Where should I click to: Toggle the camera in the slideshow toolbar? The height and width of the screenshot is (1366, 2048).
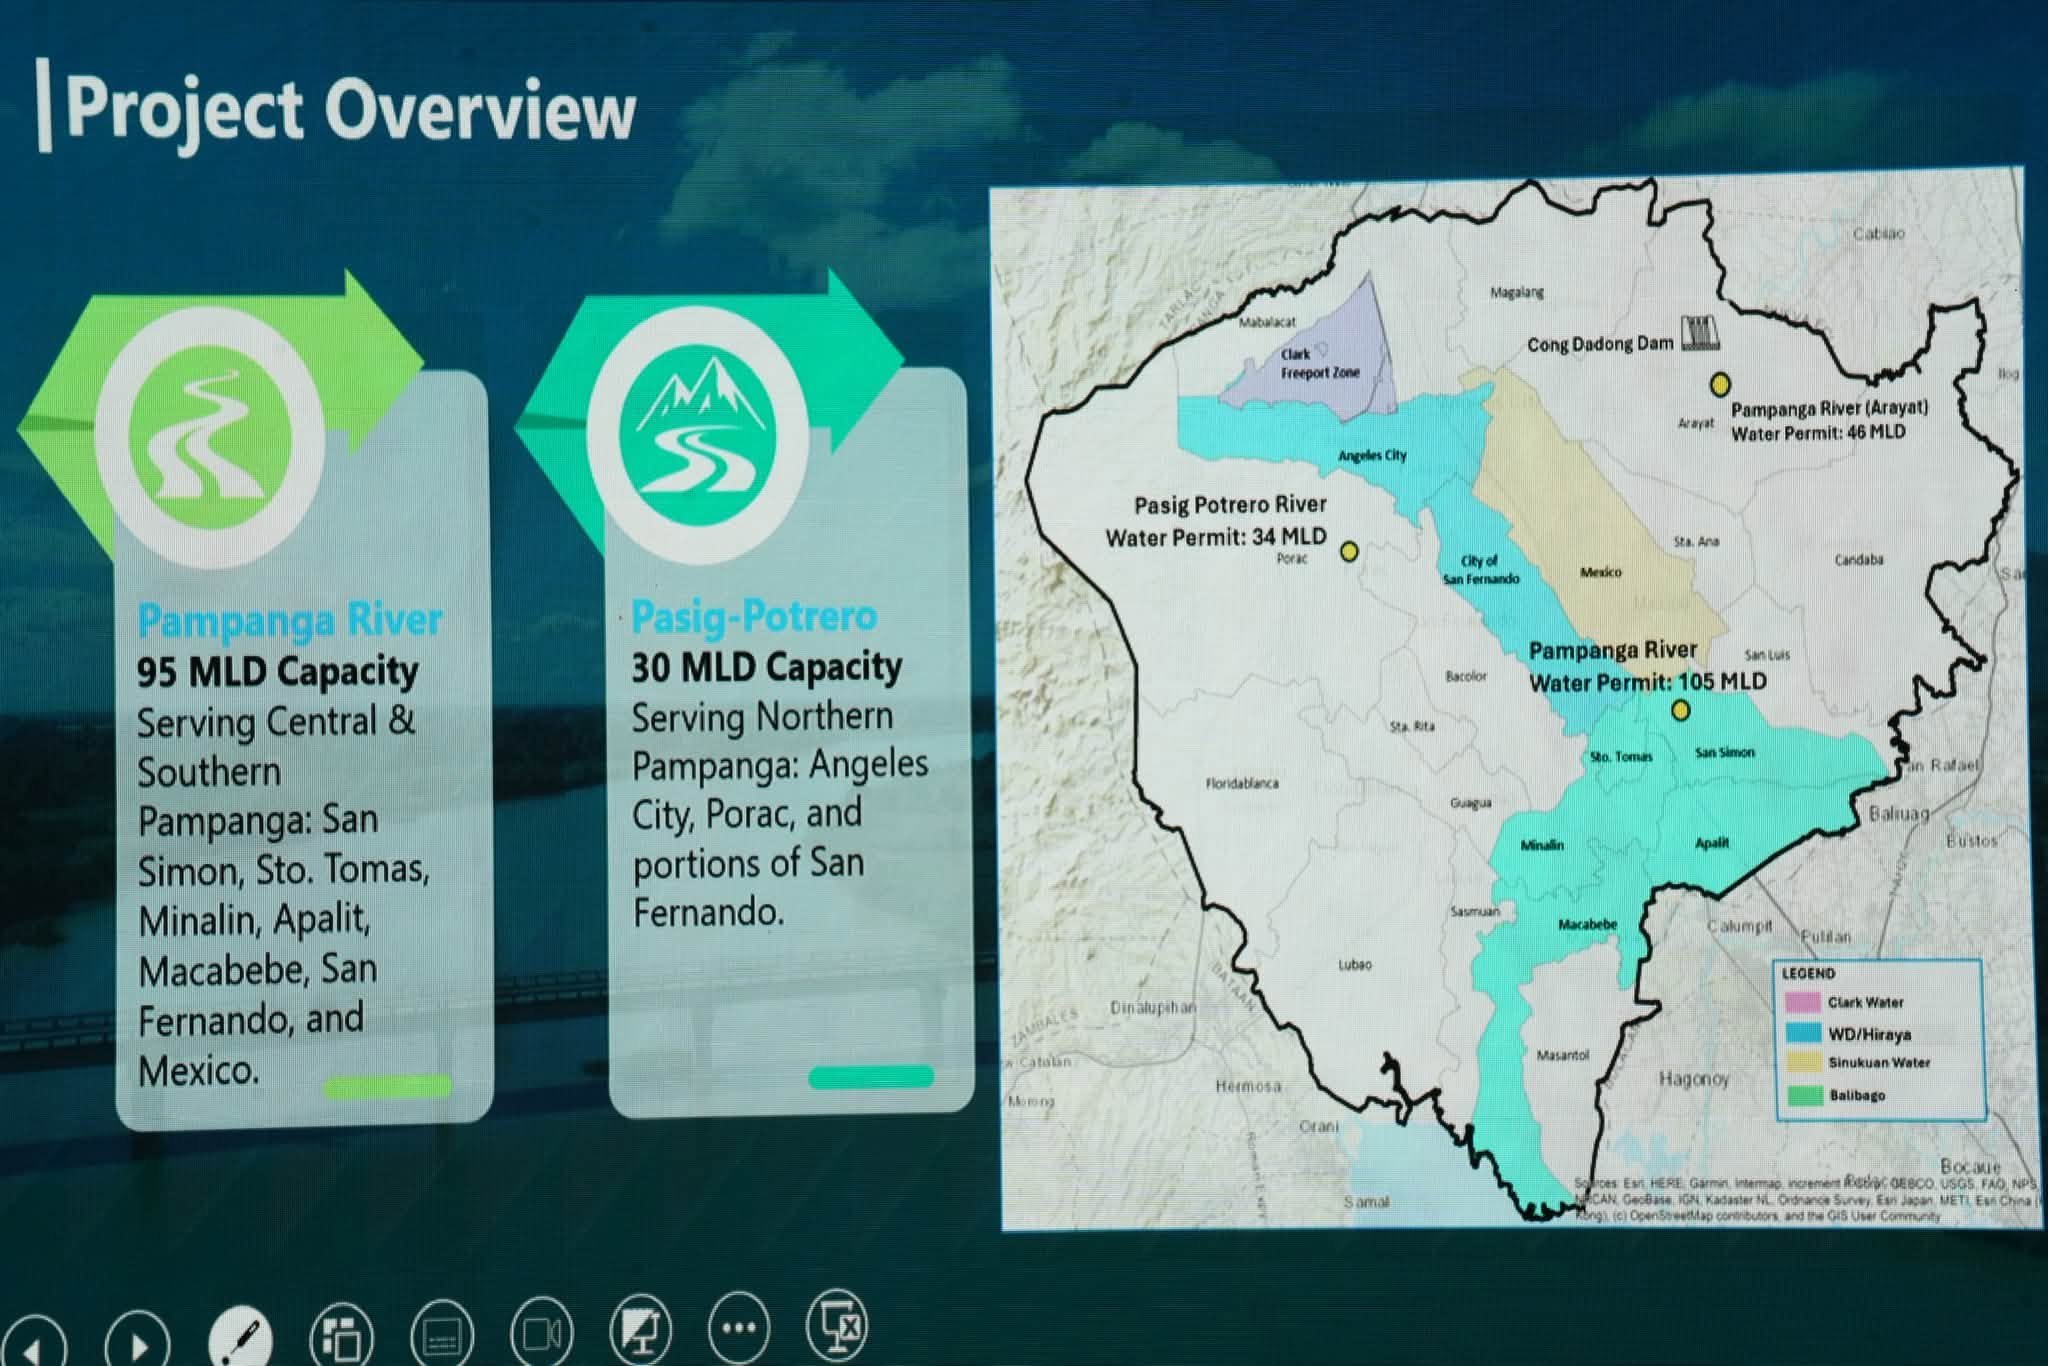(541, 1331)
